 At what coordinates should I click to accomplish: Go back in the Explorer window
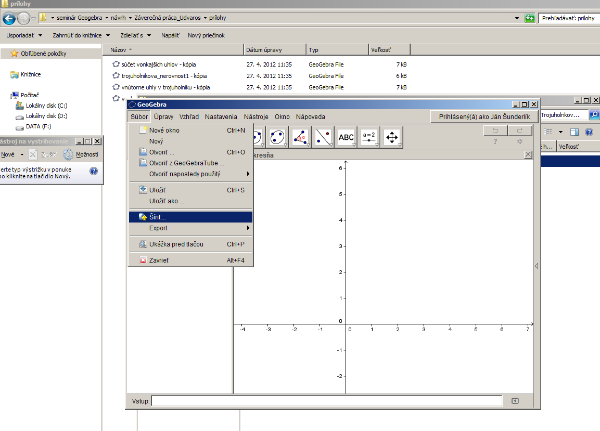tap(9, 18)
